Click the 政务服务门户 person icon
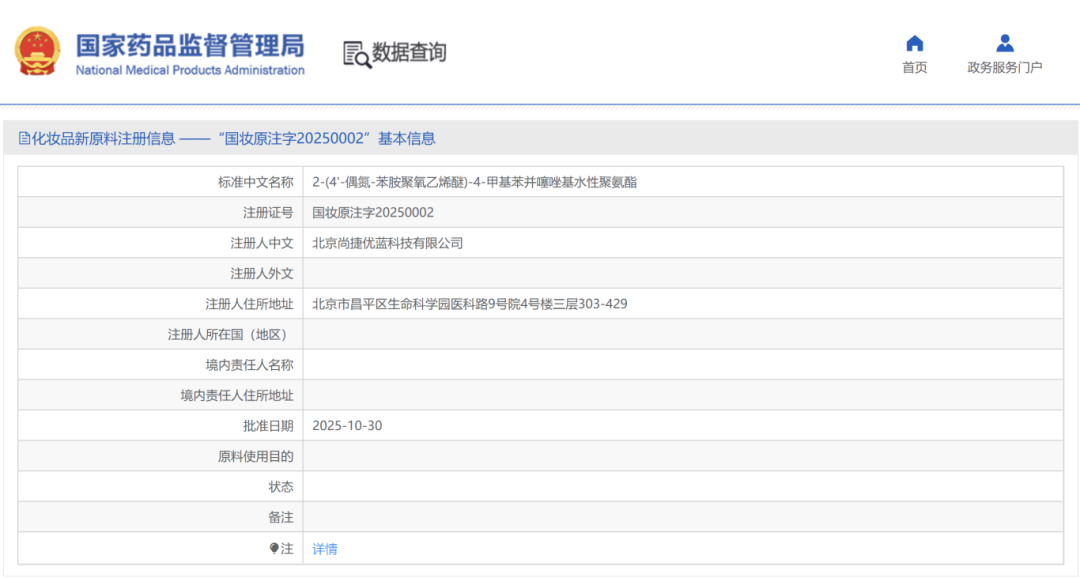Screen dimensions: 1080x578 coord(1003,42)
